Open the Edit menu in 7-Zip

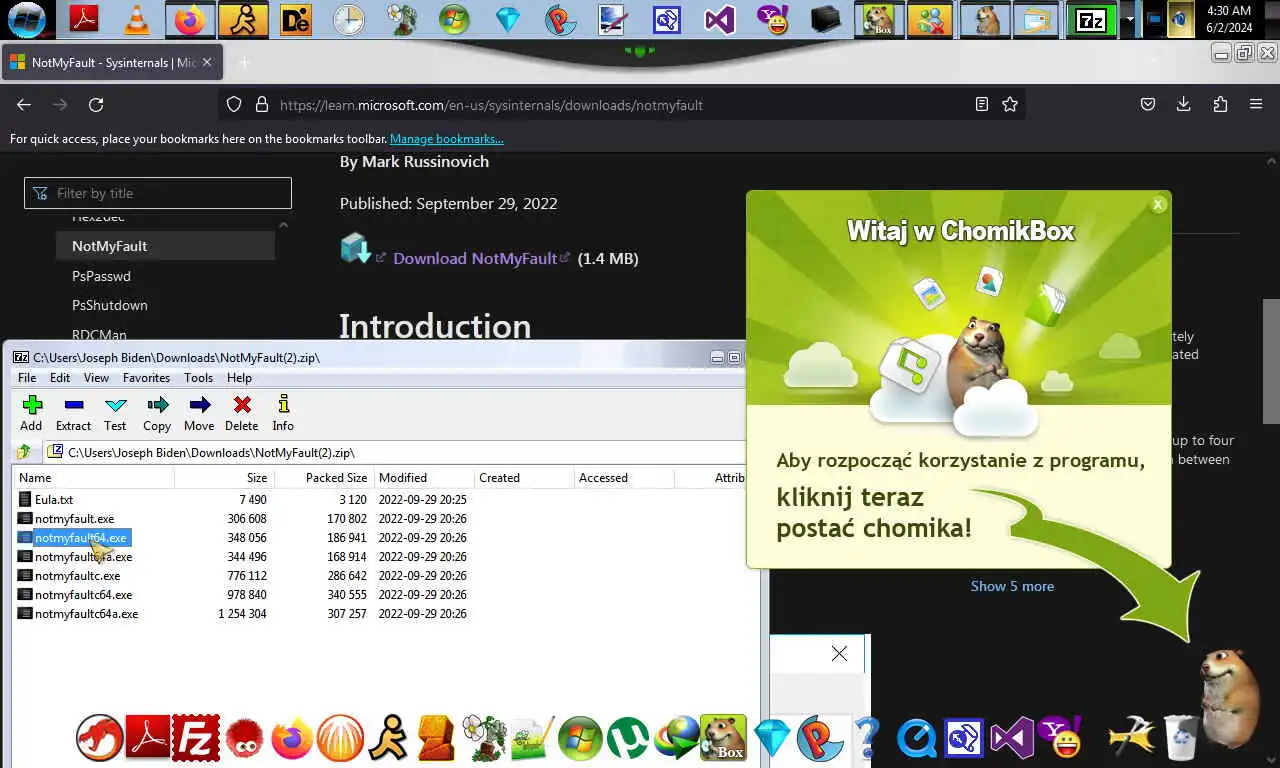[60, 378]
